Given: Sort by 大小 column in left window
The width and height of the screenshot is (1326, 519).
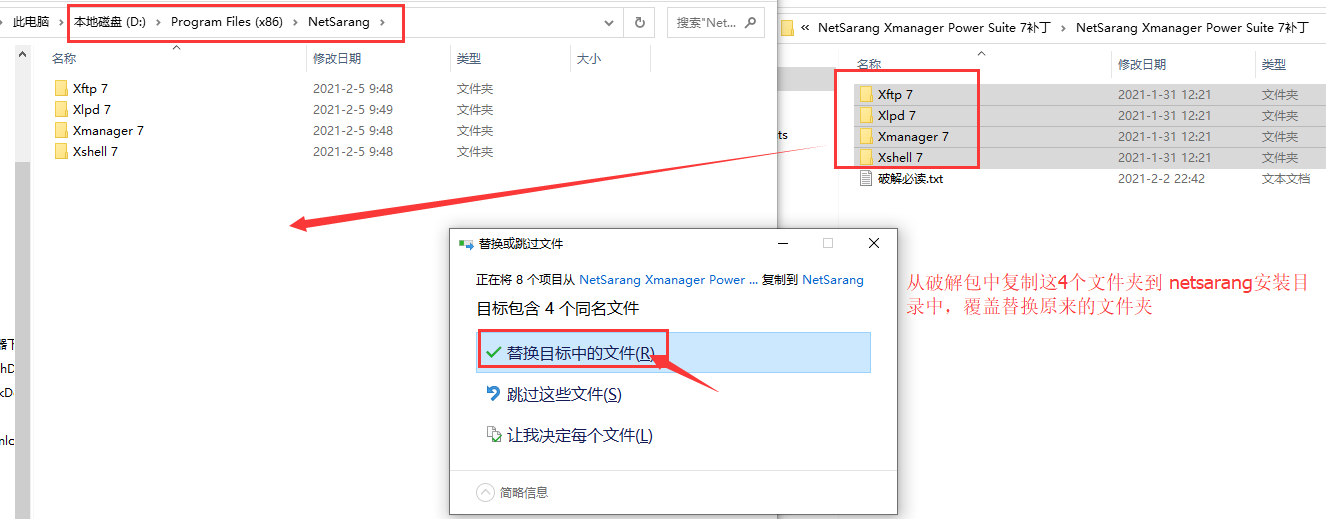Looking at the screenshot, I should [x=589, y=59].
